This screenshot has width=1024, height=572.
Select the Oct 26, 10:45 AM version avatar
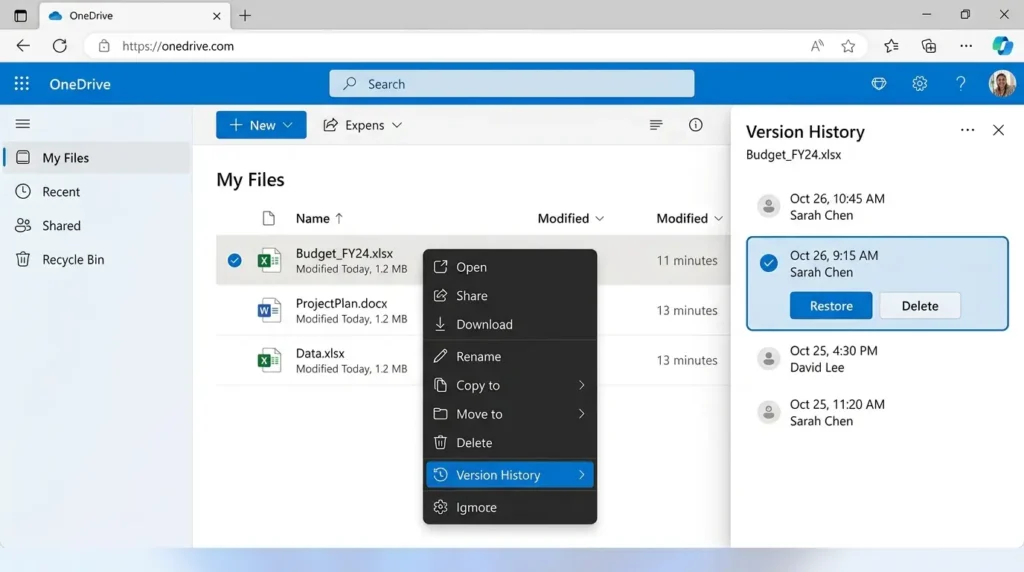point(769,206)
